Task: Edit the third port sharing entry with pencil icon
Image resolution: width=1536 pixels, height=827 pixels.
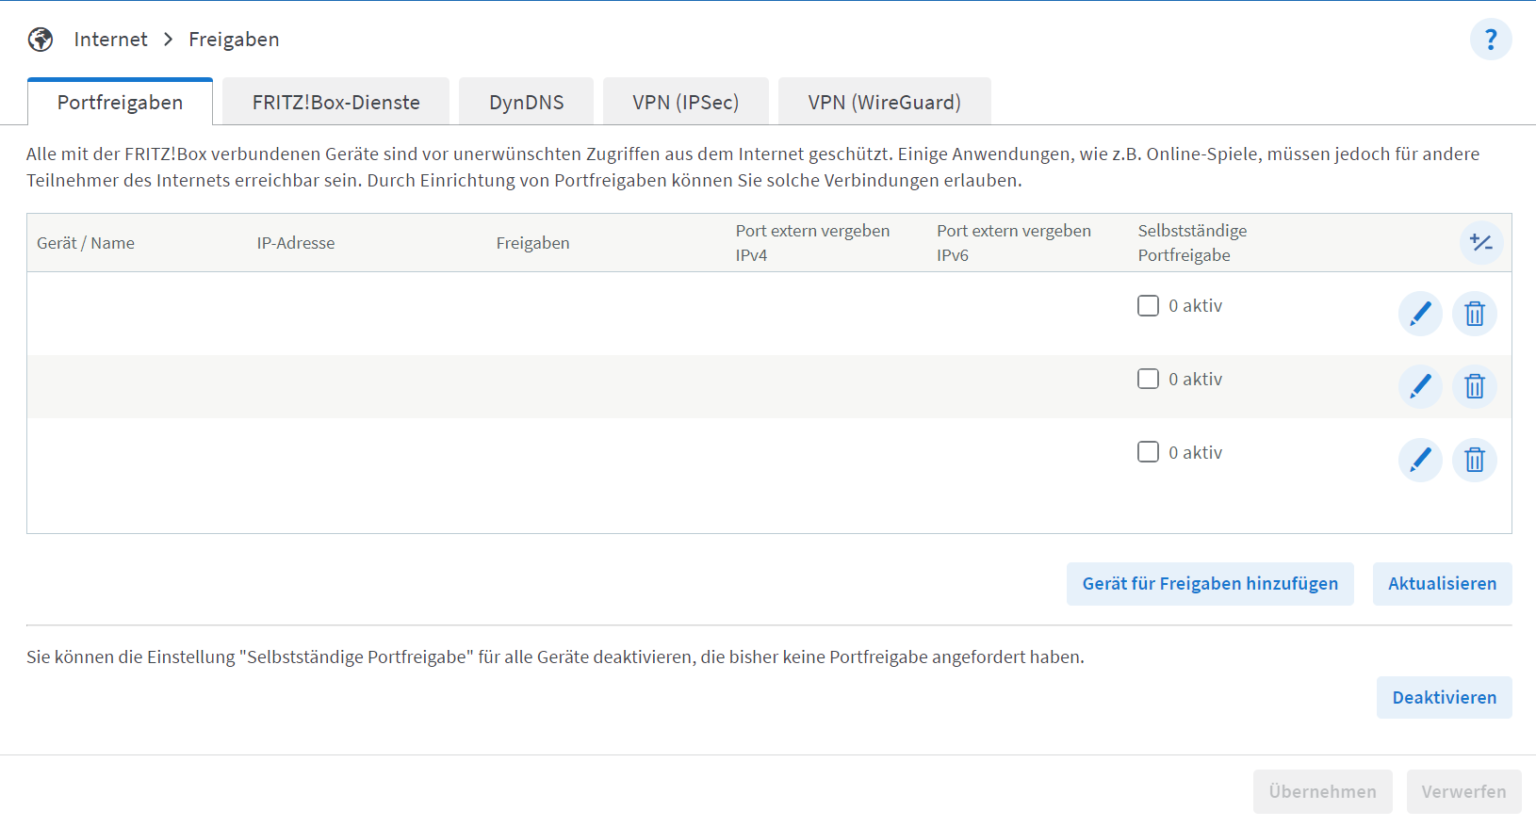Action: point(1420,460)
